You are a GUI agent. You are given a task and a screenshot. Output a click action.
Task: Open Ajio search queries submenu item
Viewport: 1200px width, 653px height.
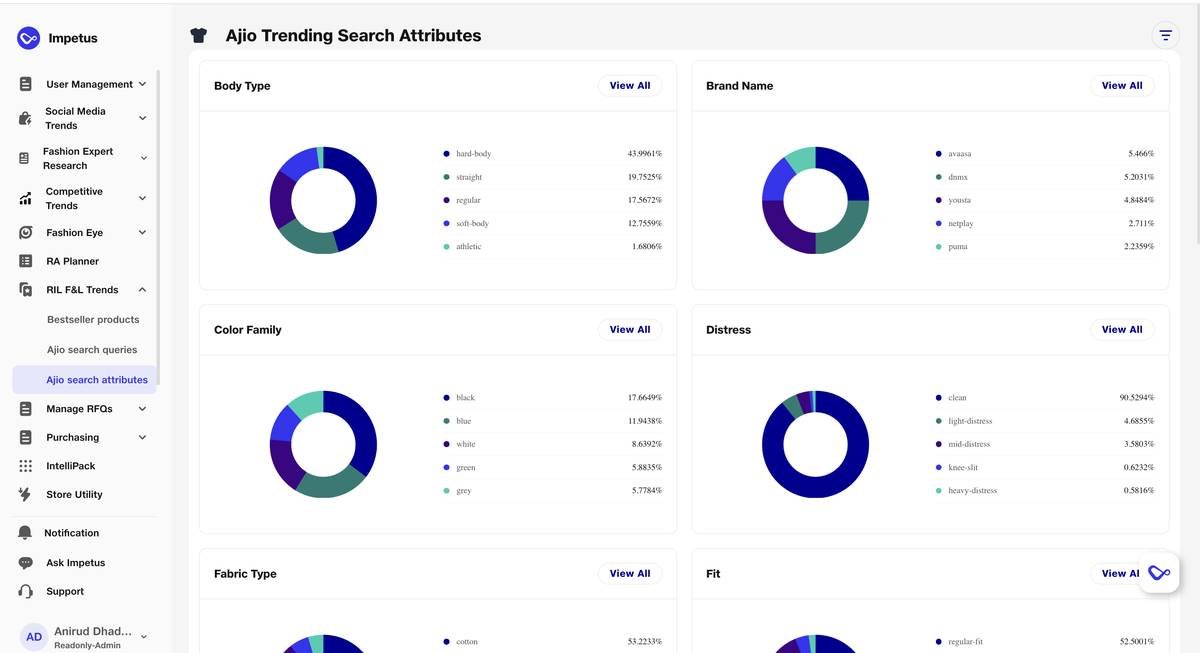click(x=92, y=350)
